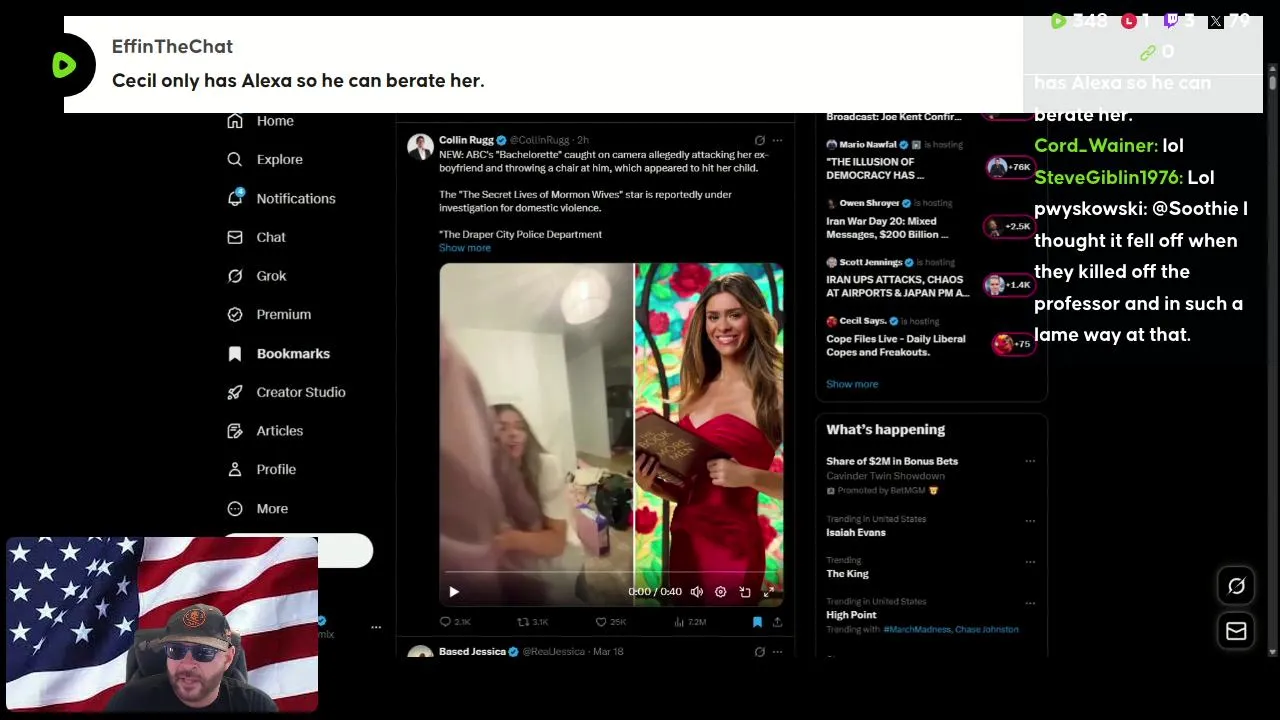Click the Grok logo icon in sidebar
Screen dimensions: 1280x720
pyautogui.click(x=235, y=276)
